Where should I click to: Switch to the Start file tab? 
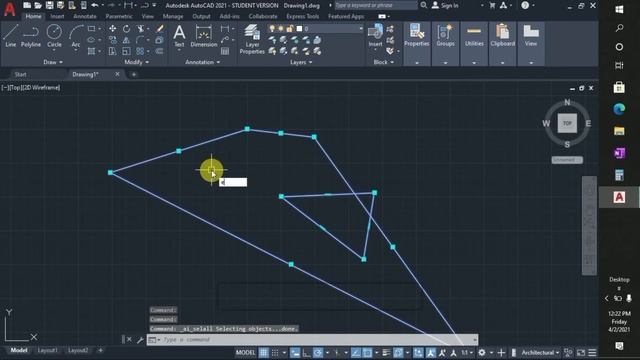click(20, 74)
